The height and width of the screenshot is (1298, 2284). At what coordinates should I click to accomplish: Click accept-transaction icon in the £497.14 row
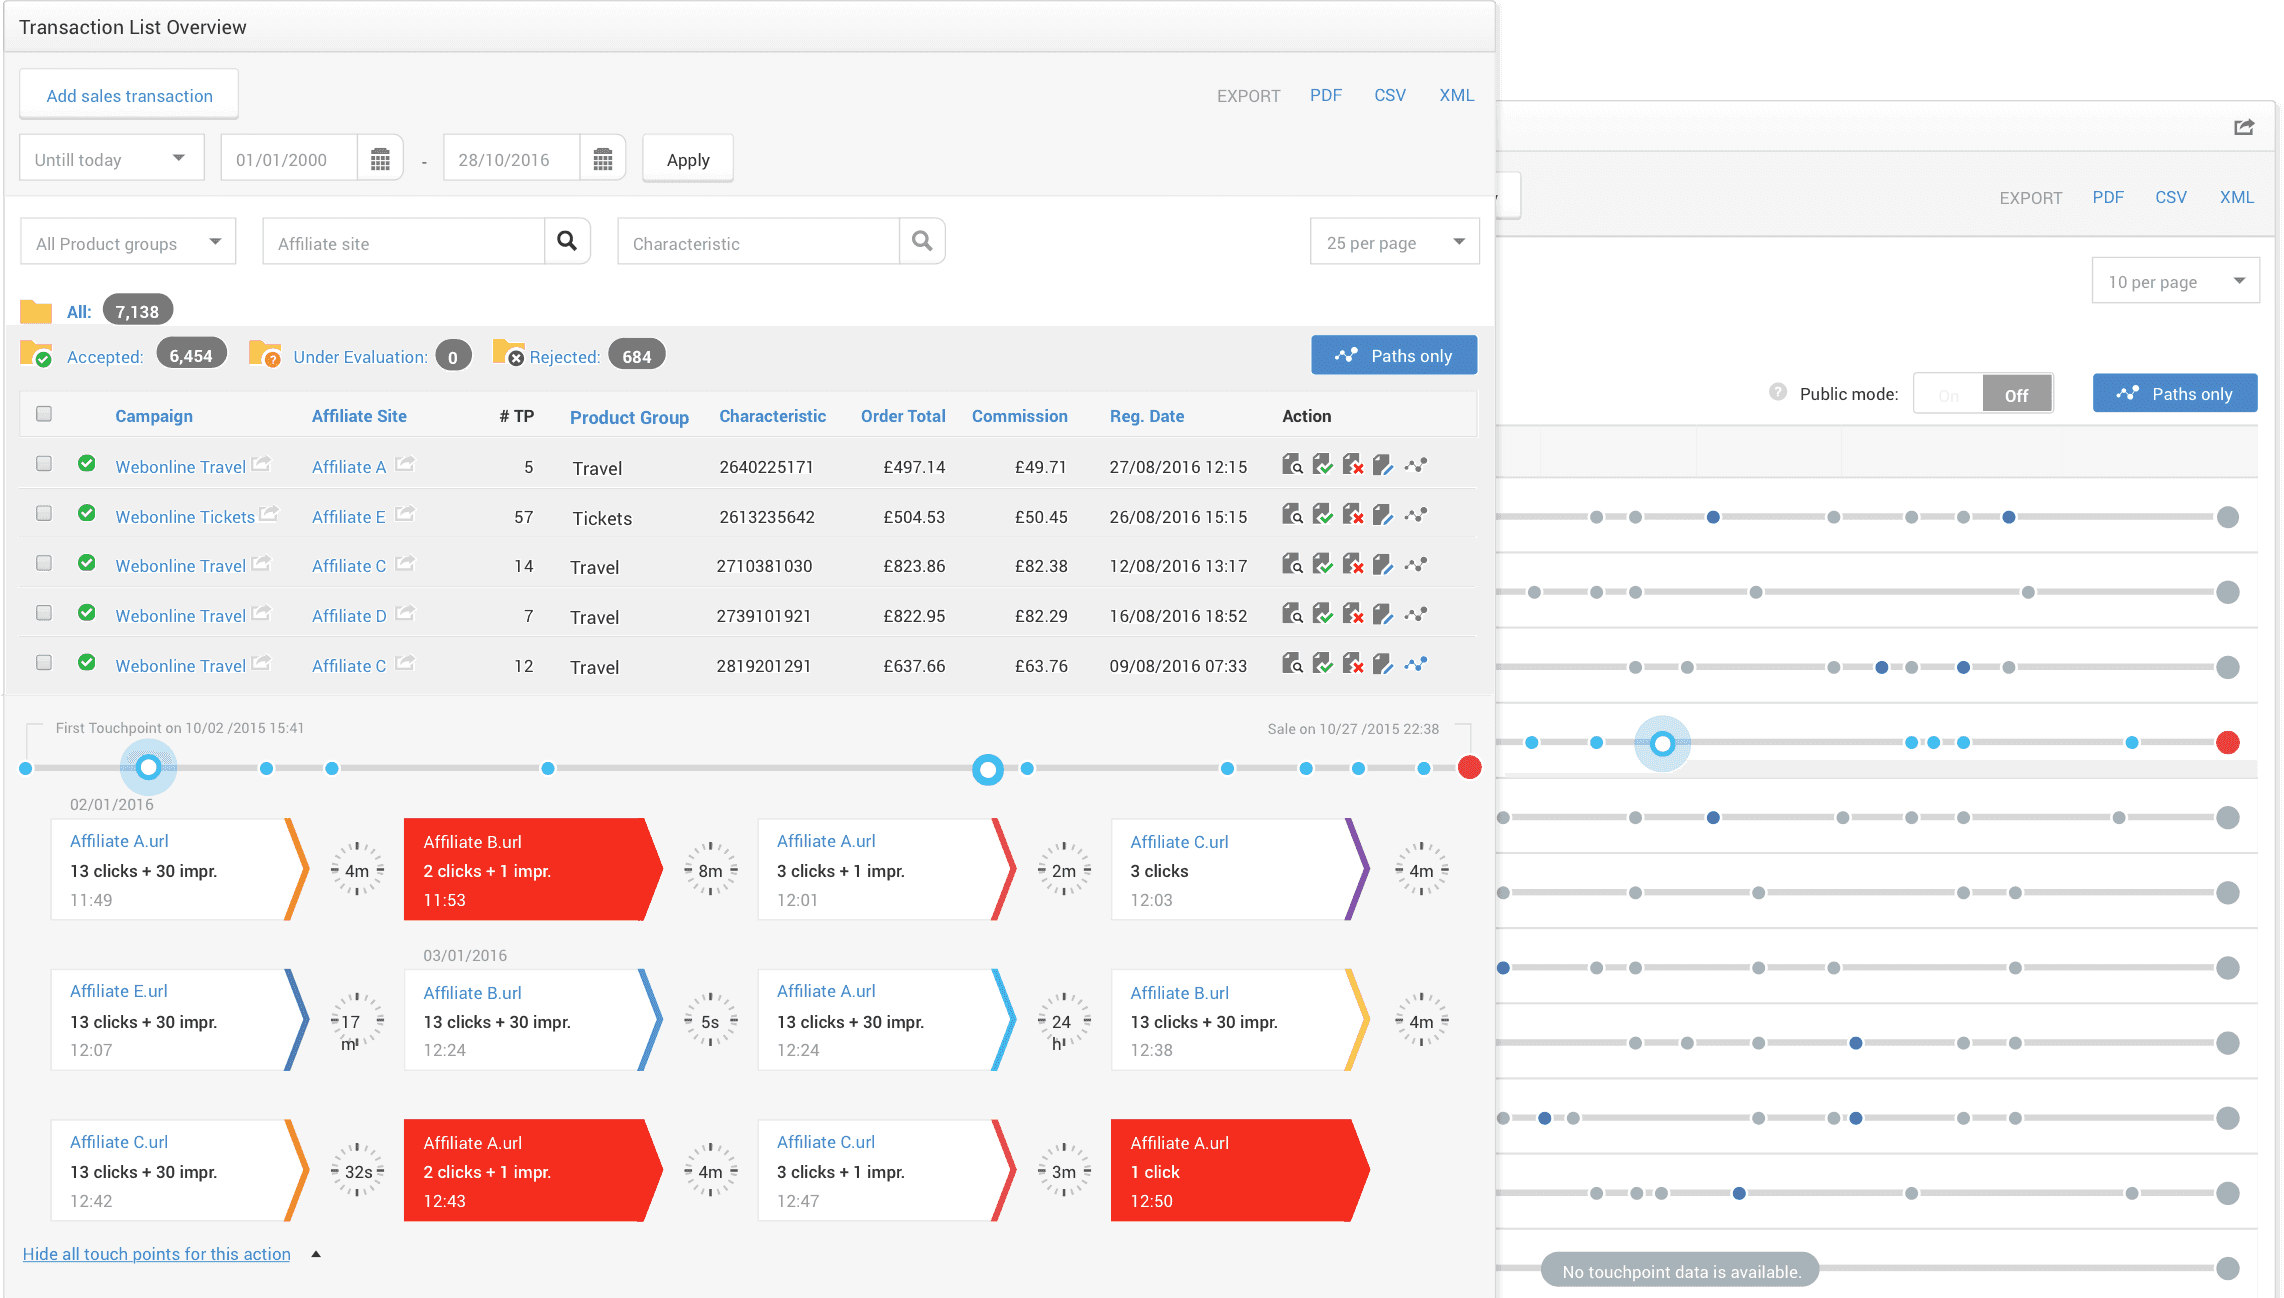click(x=1322, y=465)
